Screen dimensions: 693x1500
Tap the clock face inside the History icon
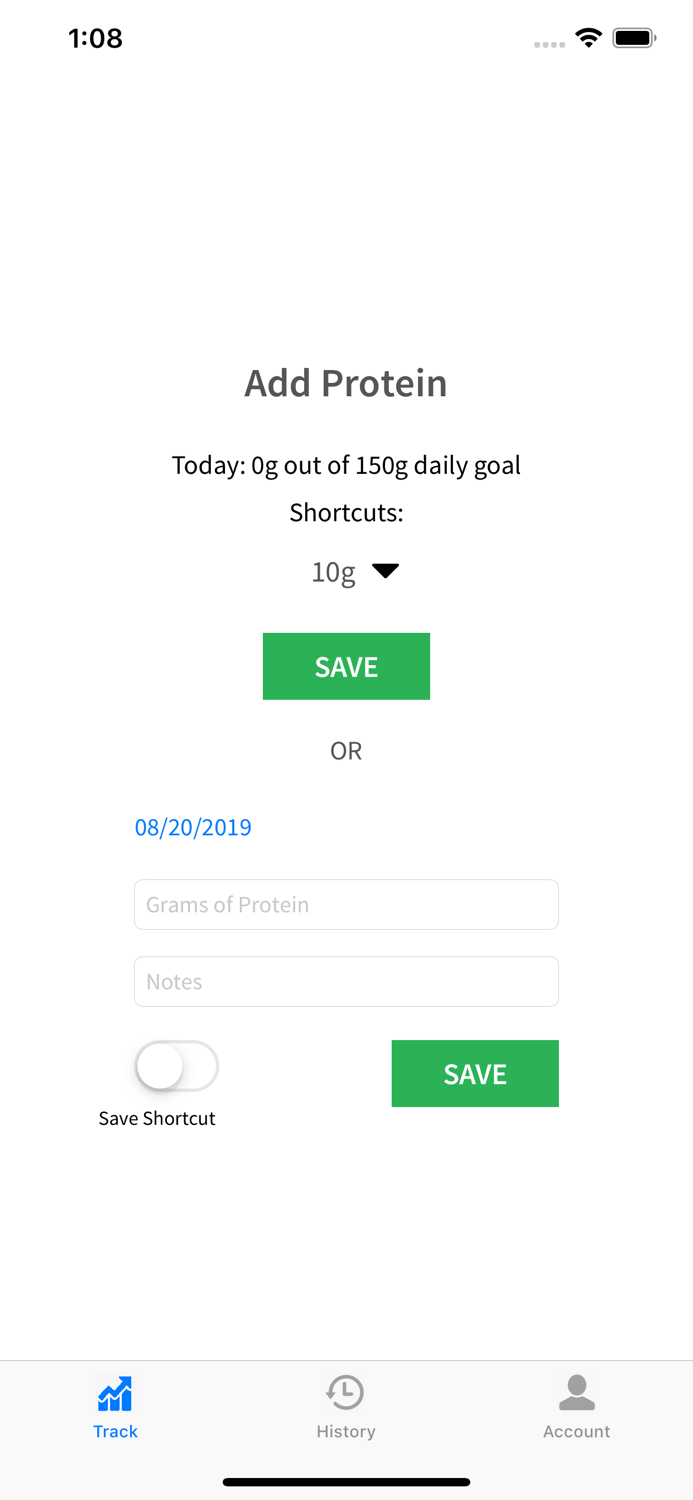pyautogui.click(x=346, y=1391)
